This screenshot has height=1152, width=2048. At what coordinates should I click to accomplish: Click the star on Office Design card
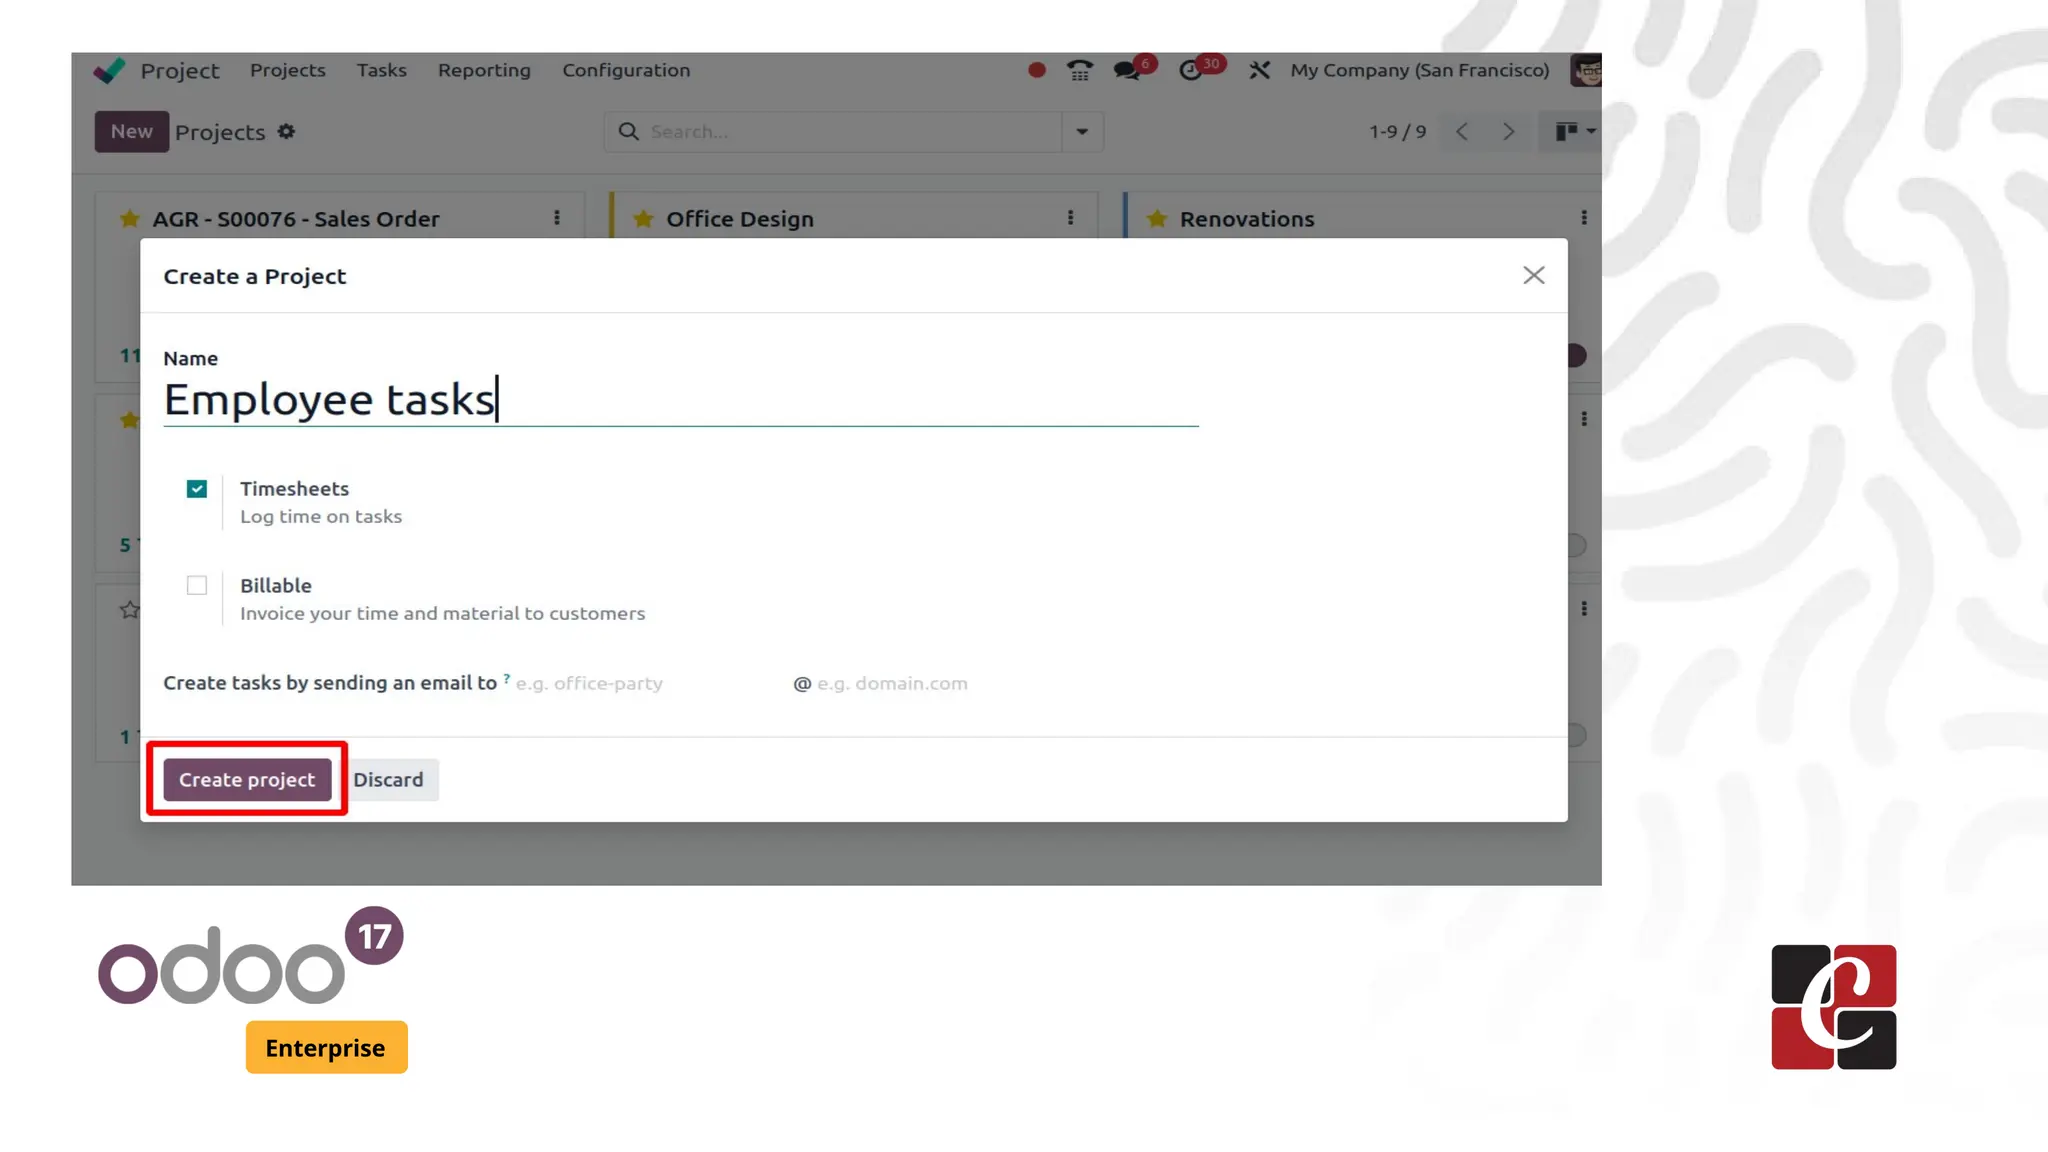point(643,219)
